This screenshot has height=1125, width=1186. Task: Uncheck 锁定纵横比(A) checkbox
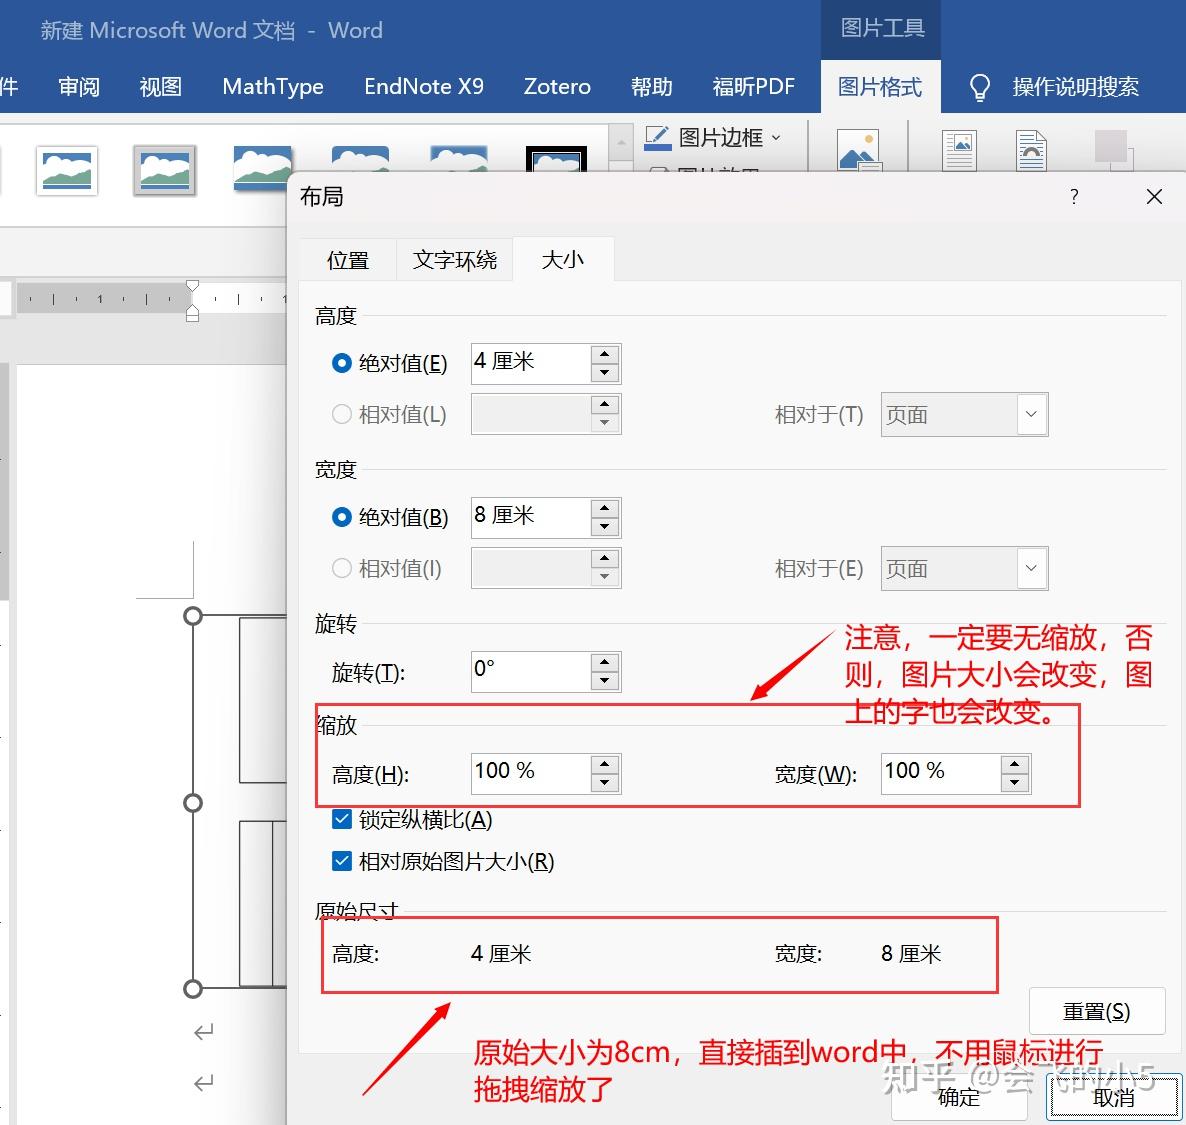click(341, 819)
